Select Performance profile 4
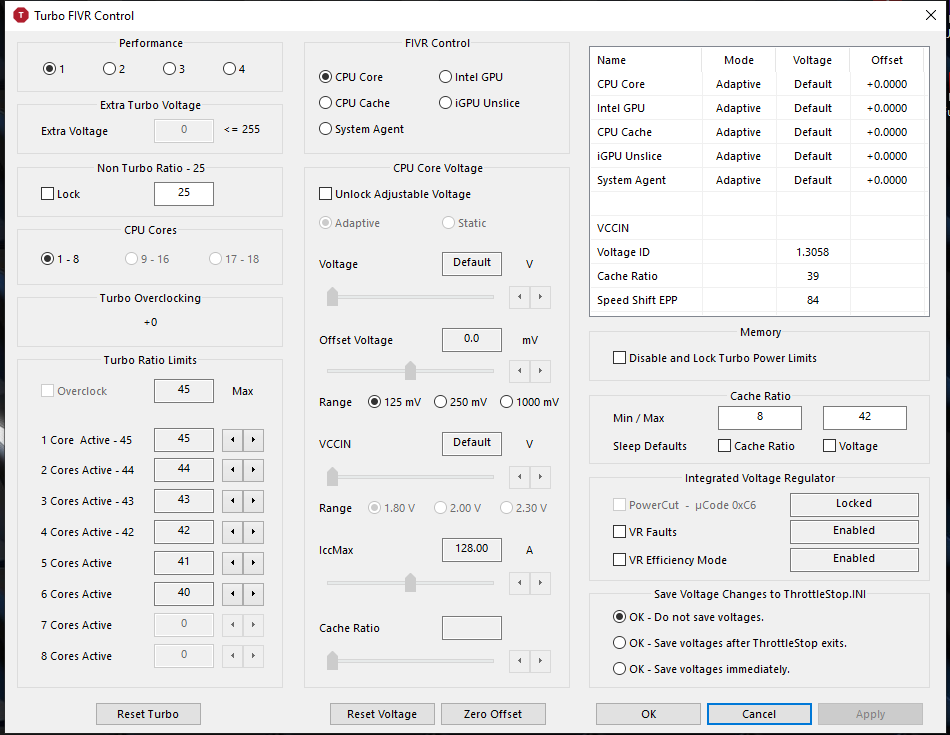Viewport: 950px width, 735px height. (234, 68)
